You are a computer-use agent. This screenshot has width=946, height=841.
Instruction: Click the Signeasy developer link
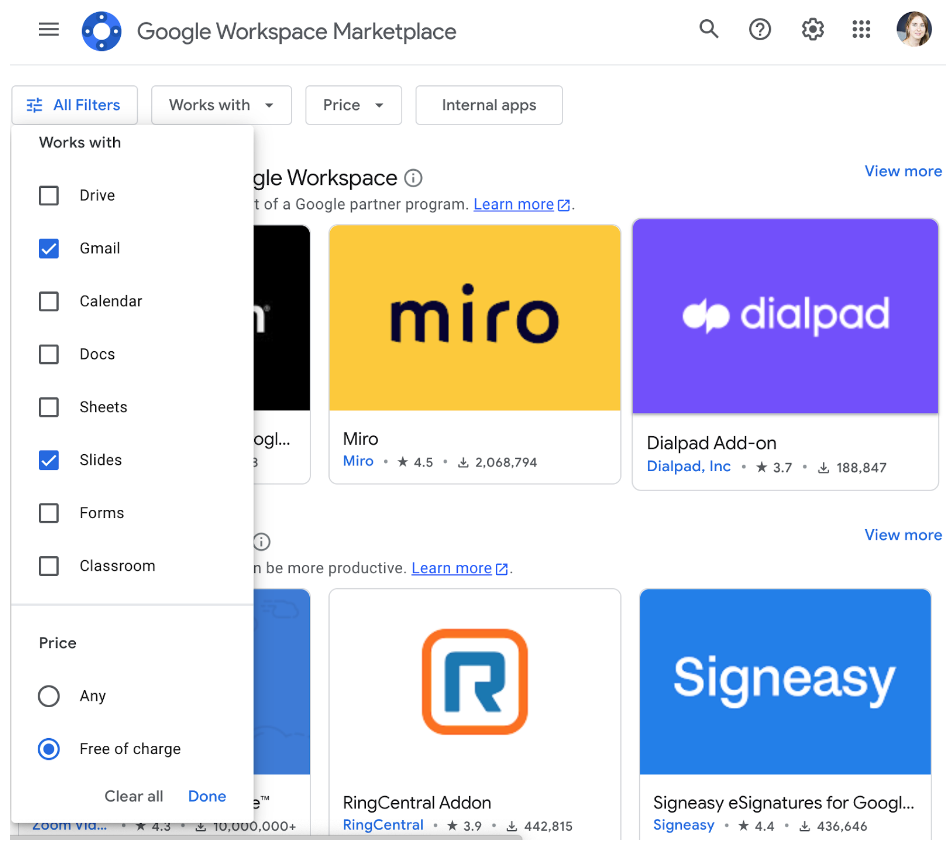[x=684, y=825]
